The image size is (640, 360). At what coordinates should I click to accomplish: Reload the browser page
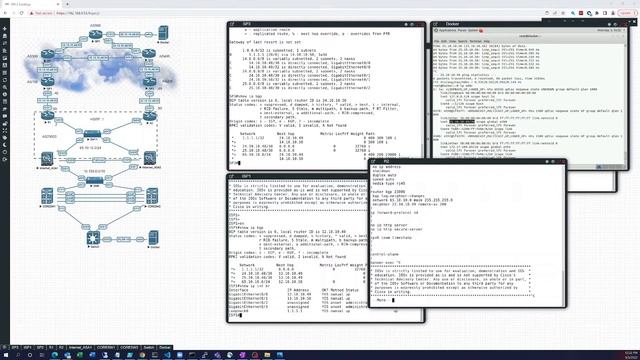click(x=21, y=13)
